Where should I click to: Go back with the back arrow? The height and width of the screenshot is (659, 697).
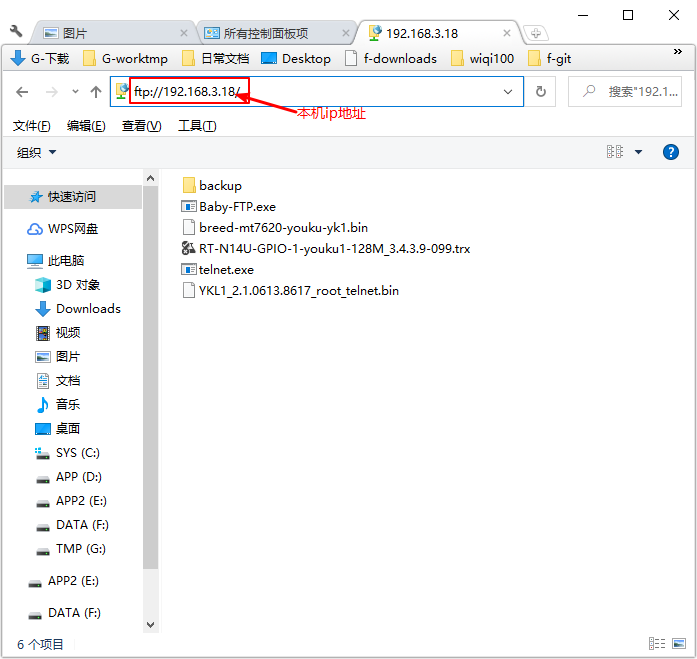click(22, 92)
